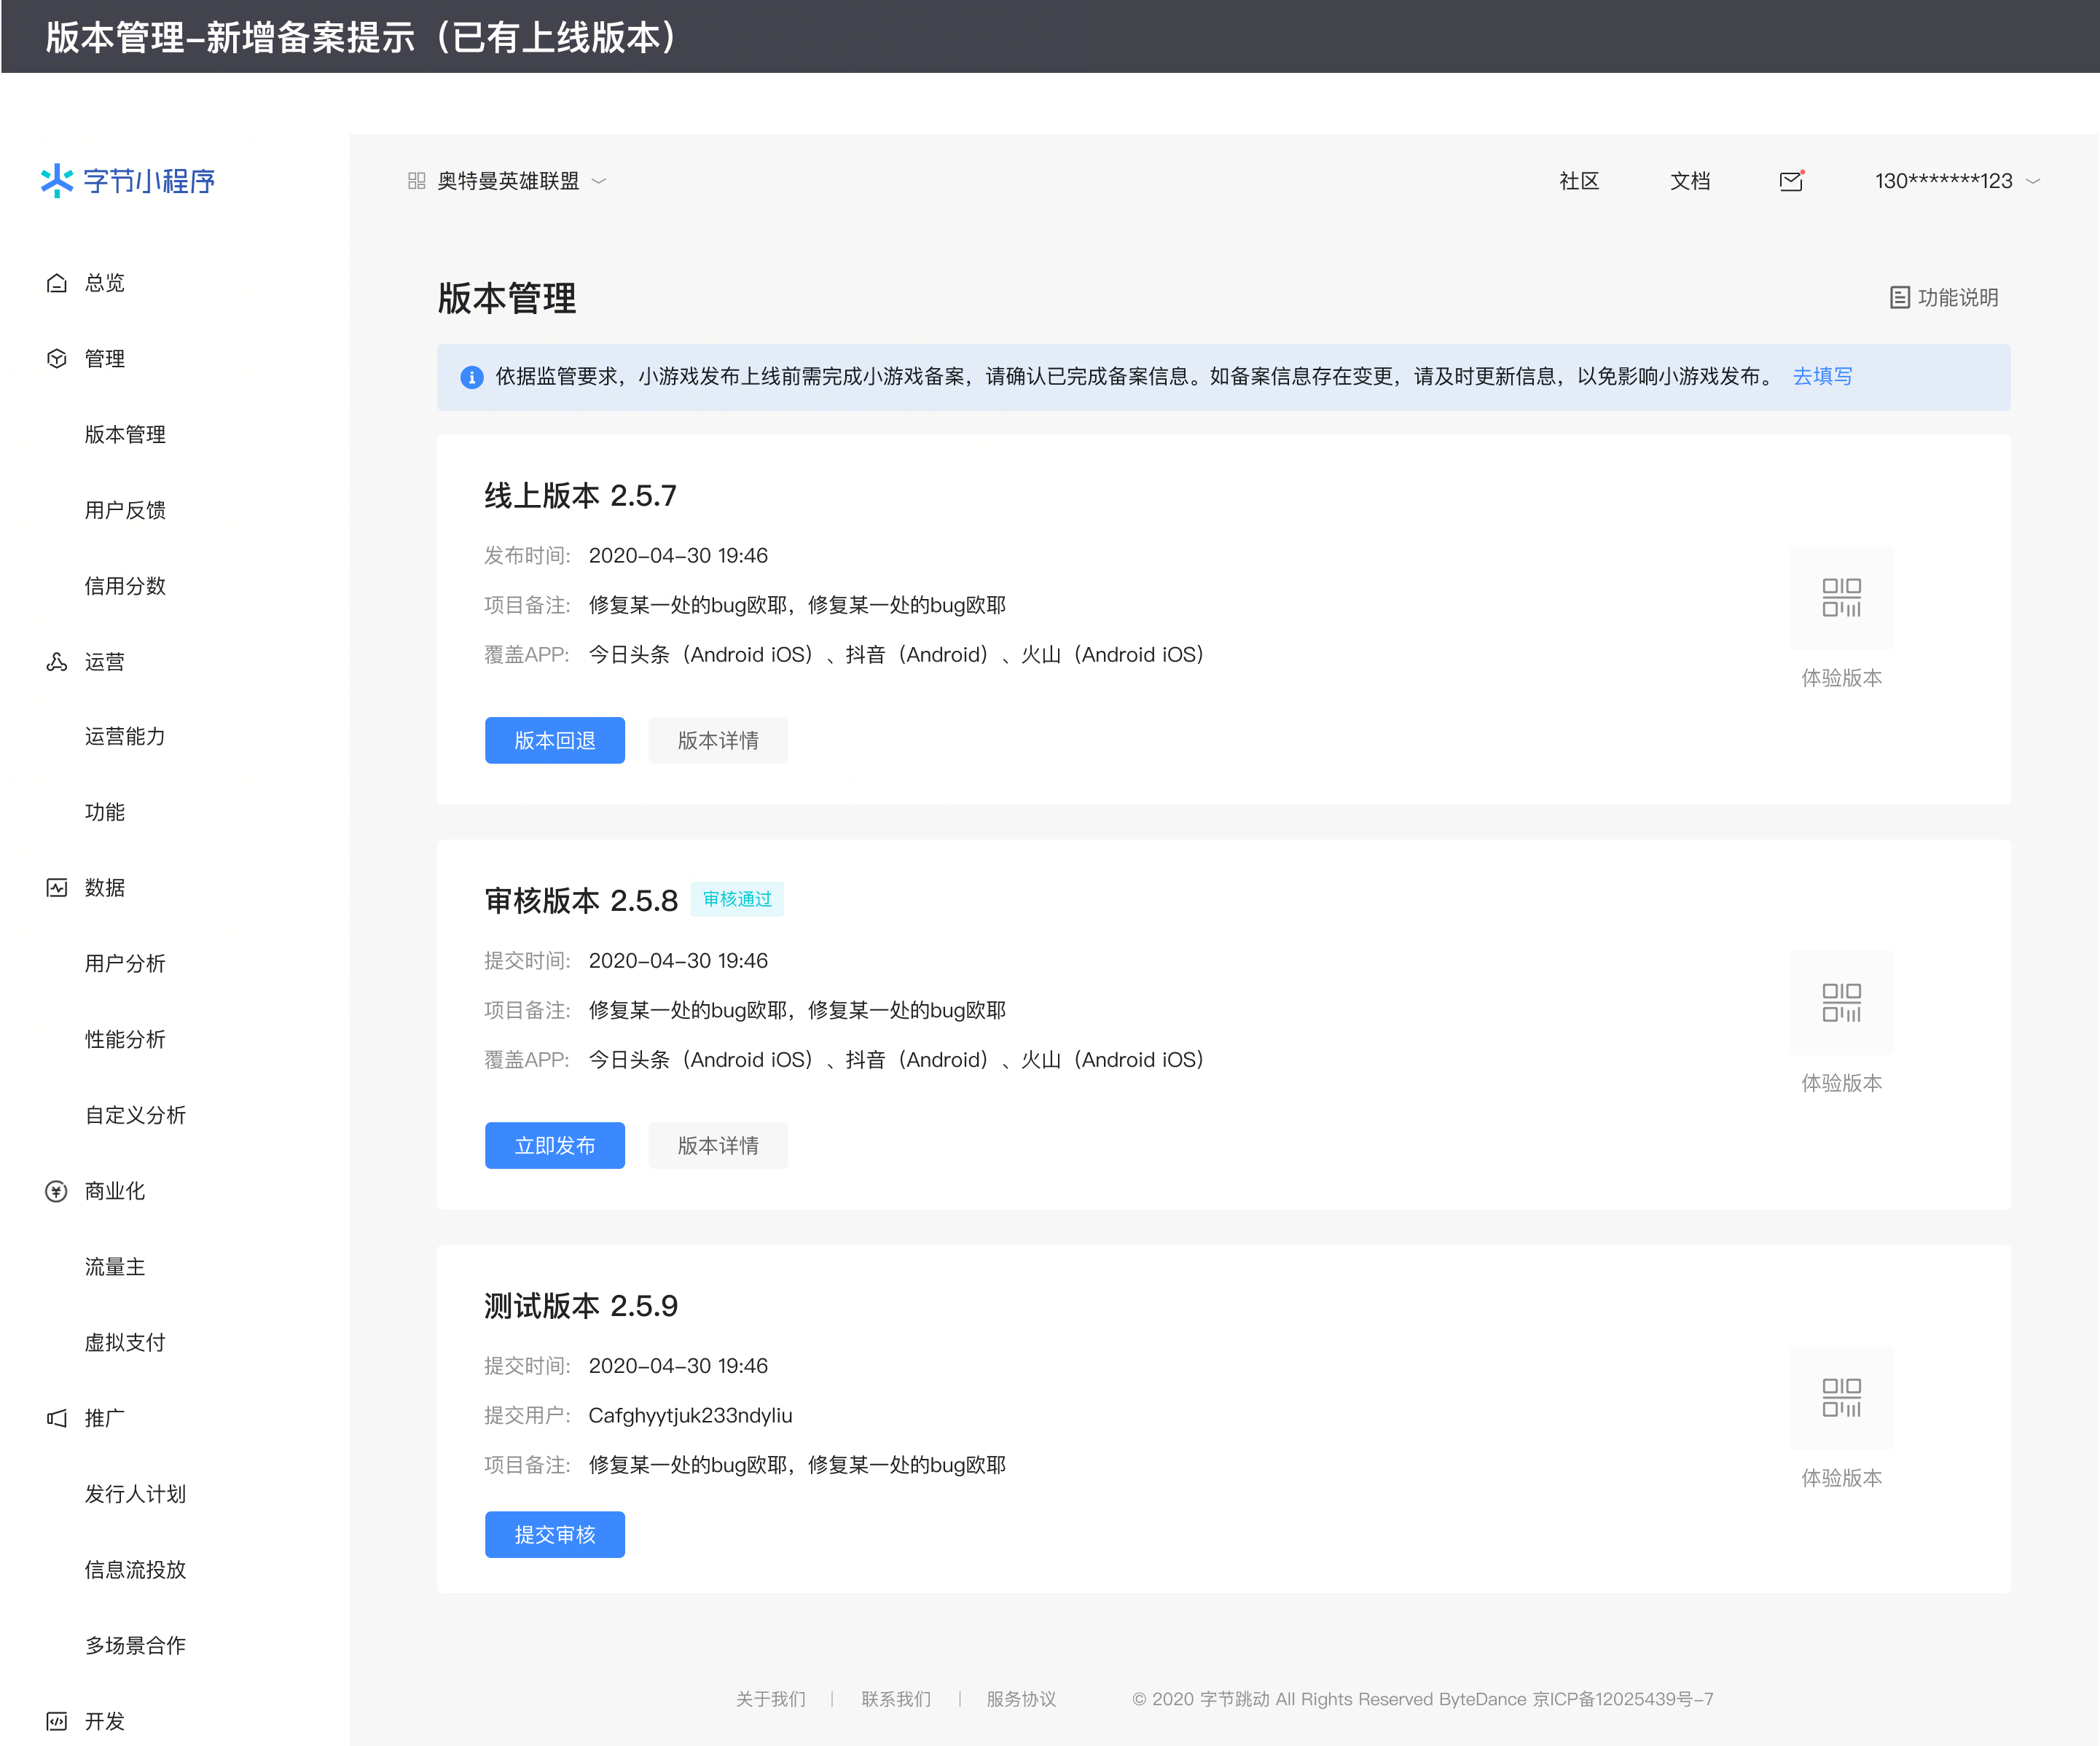Go to 用户反馈 sidebar item
The image size is (2100, 1746).
[125, 510]
